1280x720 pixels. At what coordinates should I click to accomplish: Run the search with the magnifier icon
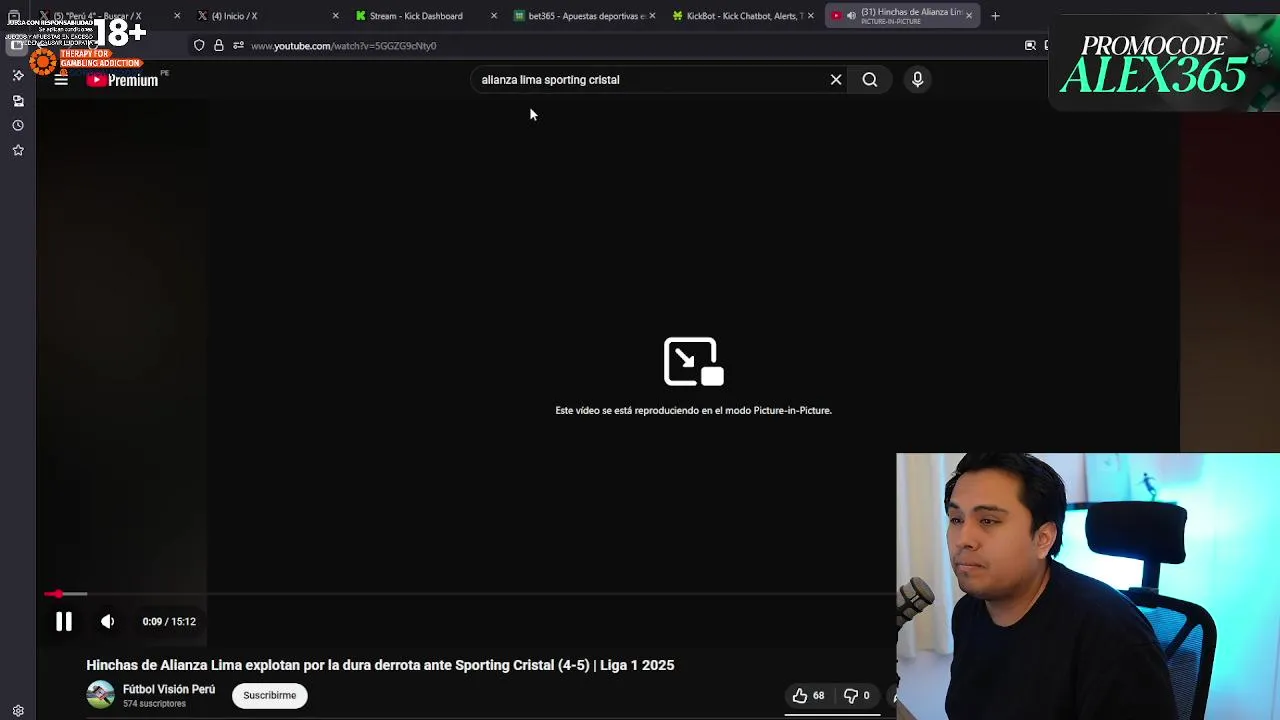tap(870, 80)
